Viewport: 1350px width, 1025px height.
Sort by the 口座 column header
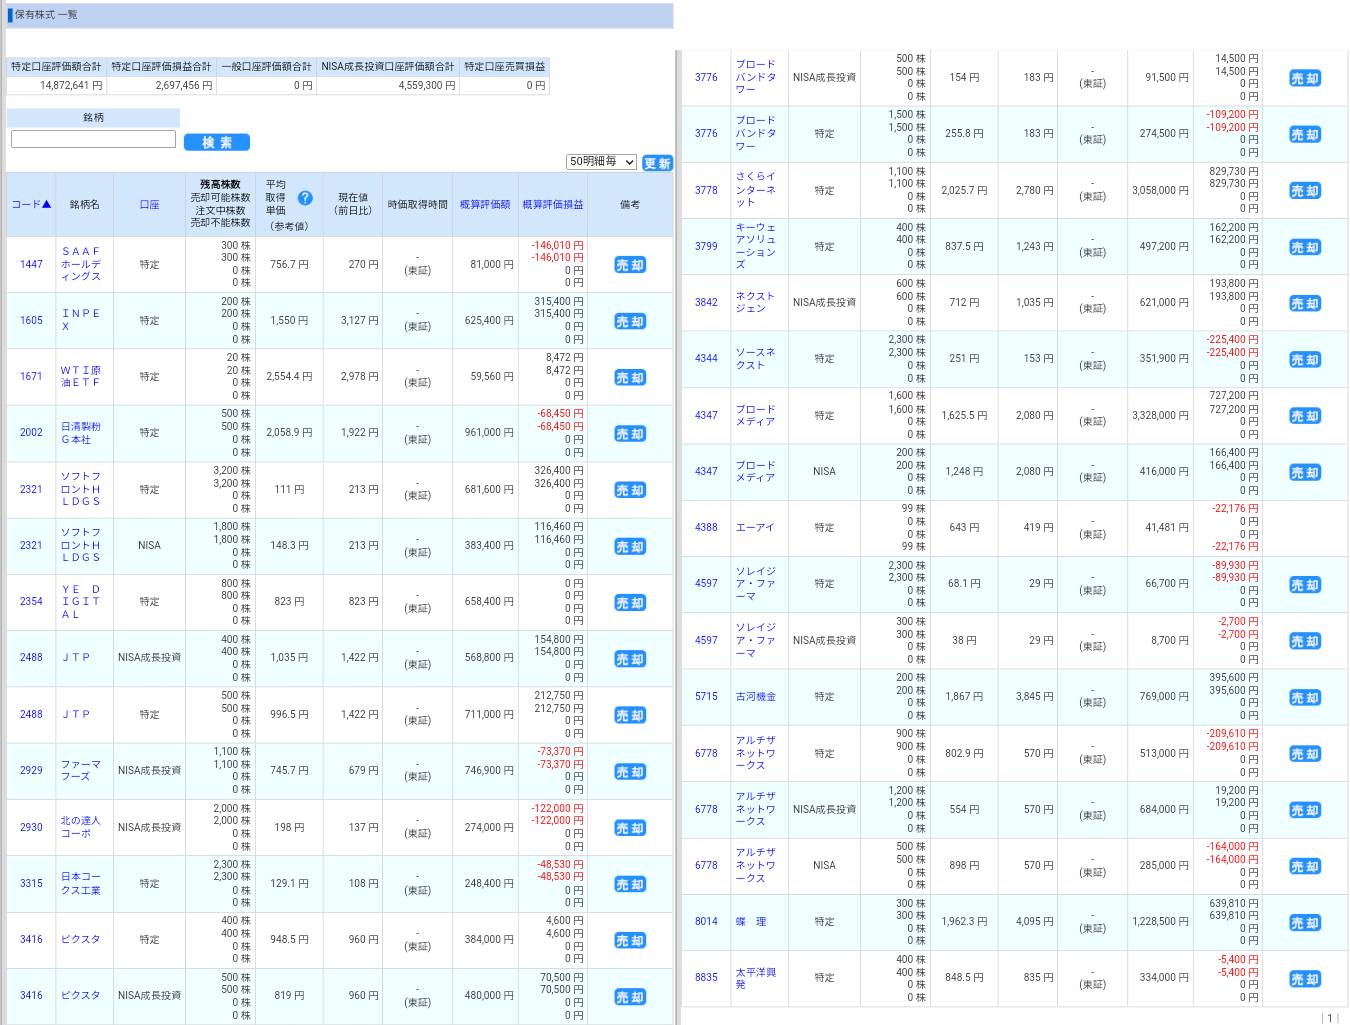tap(149, 204)
